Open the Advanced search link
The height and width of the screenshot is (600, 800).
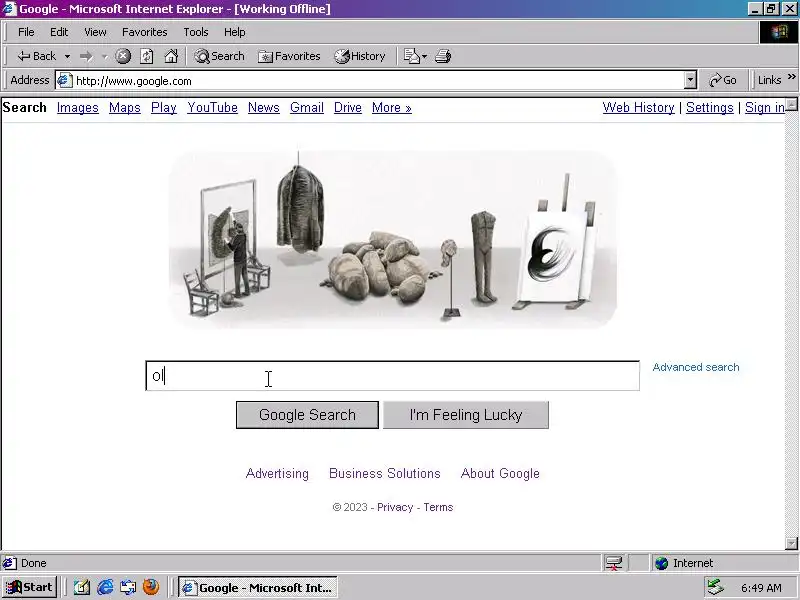[x=696, y=367]
